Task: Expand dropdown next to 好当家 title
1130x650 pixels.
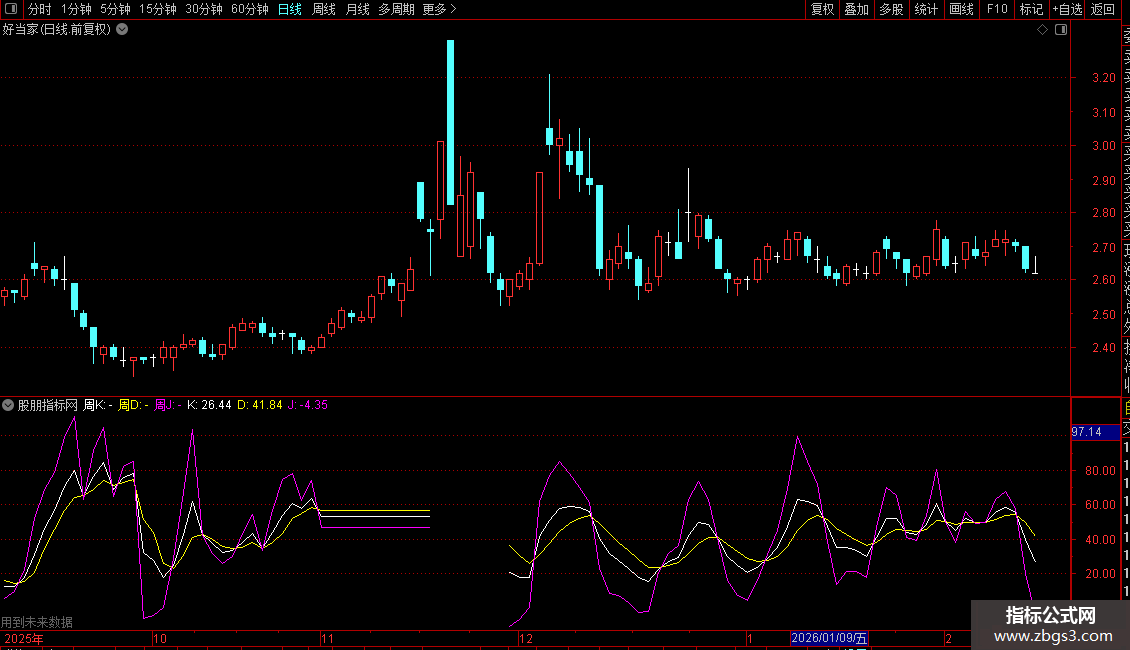Action: click(x=123, y=29)
